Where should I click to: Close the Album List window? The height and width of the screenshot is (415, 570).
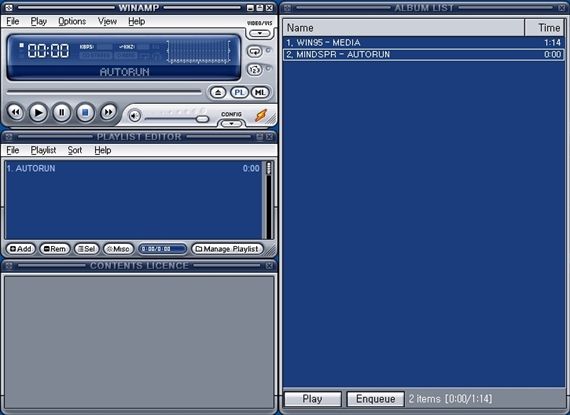pos(562,8)
